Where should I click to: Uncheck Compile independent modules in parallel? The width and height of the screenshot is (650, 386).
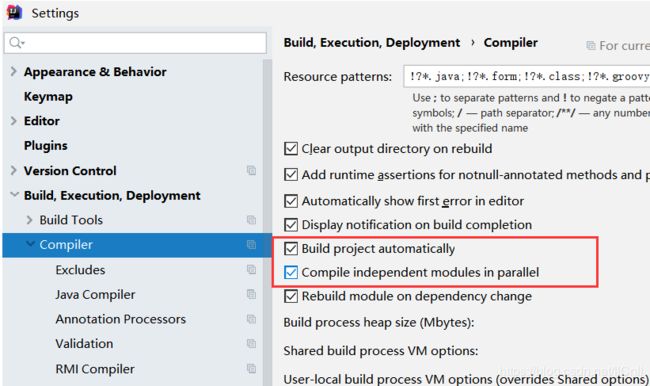(291, 272)
